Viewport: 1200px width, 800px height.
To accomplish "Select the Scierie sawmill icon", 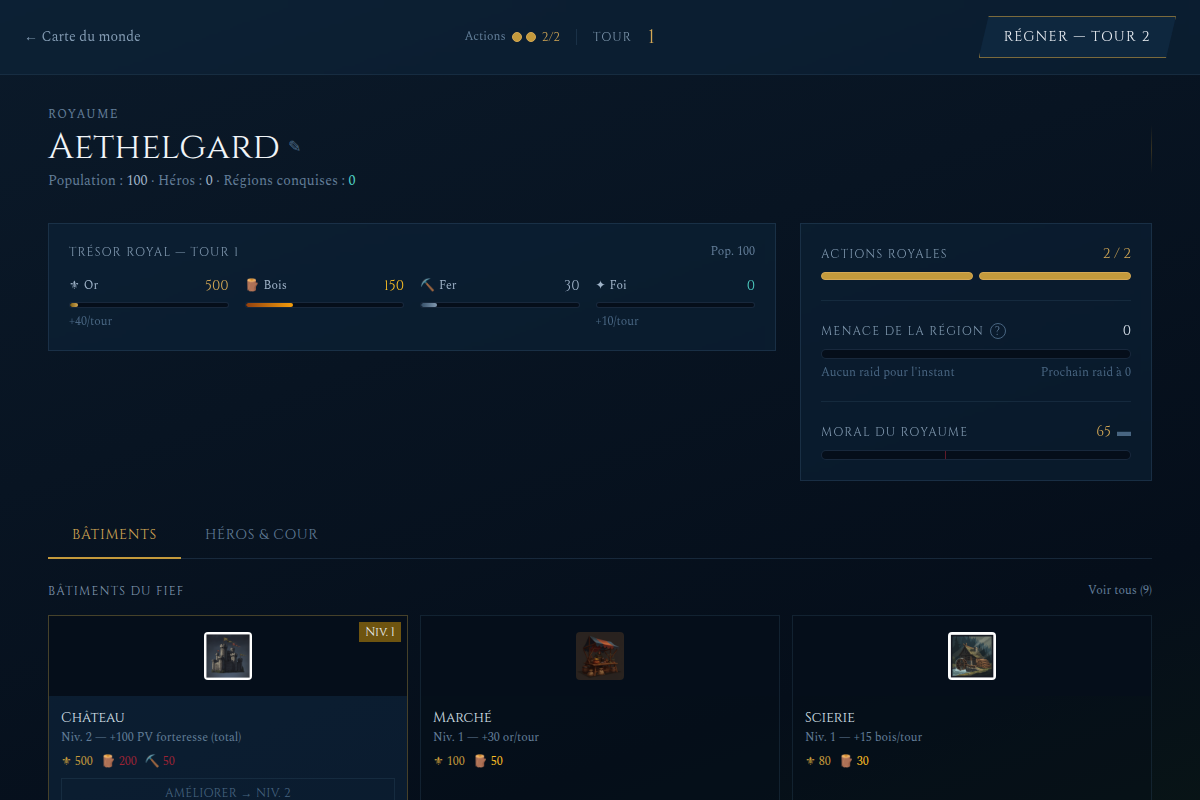I will click(x=972, y=656).
